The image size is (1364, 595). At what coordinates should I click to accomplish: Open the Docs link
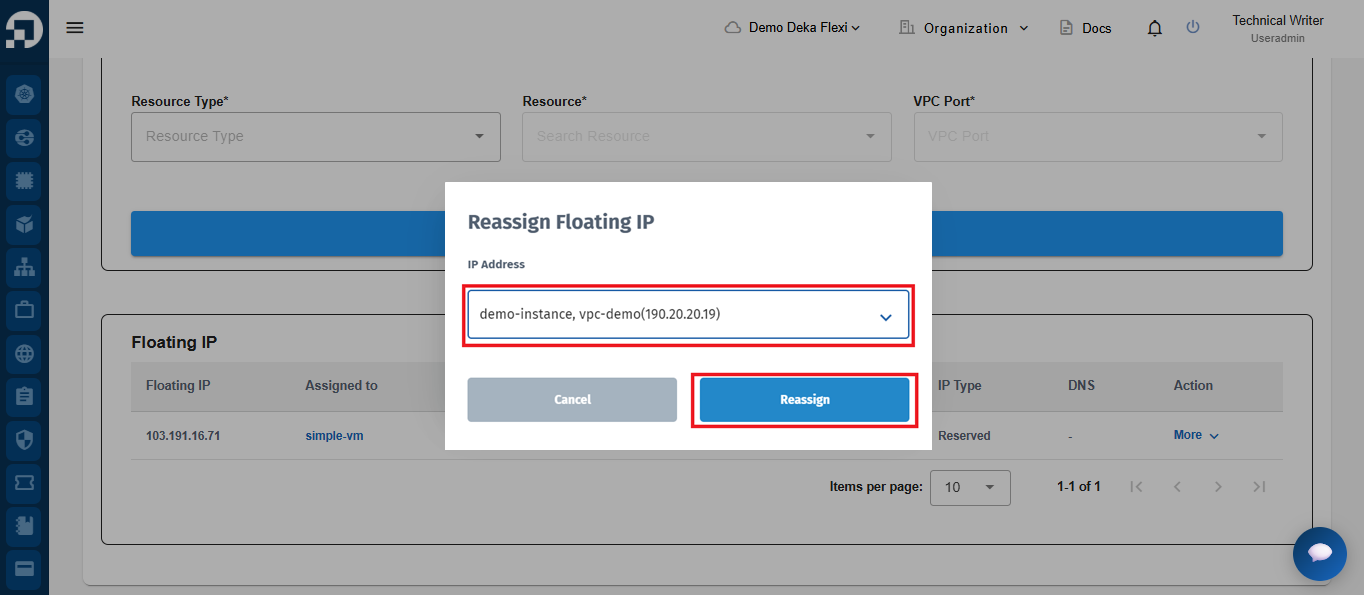[x=1086, y=28]
